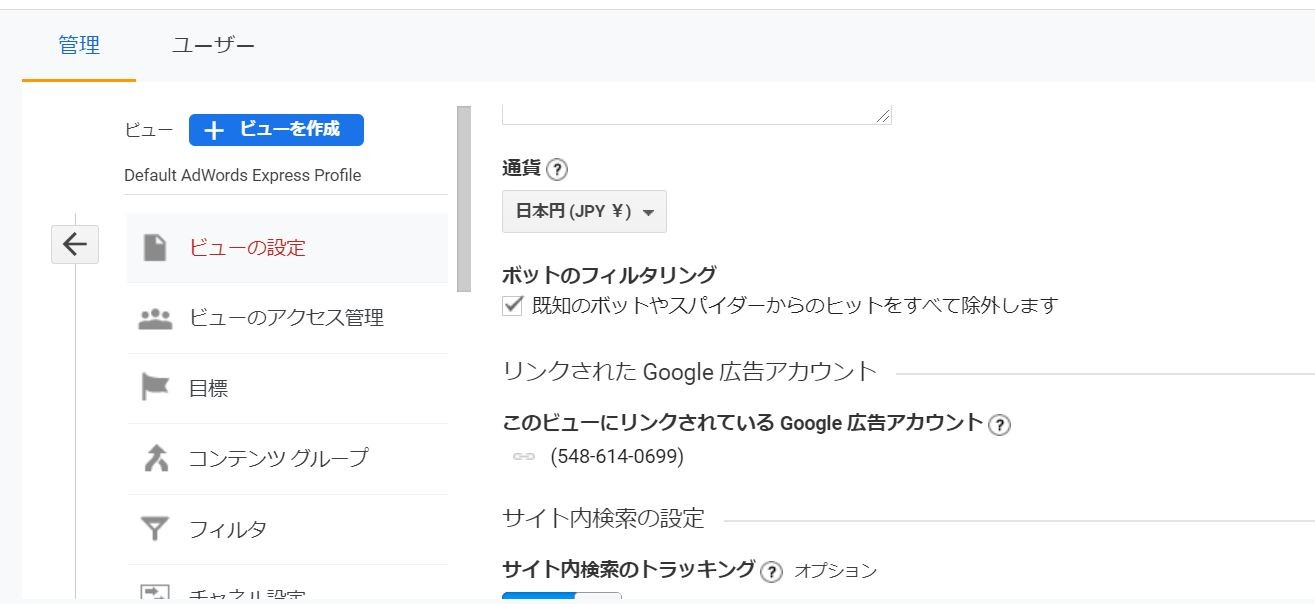The height and width of the screenshot is (604, 1315).
Task: Click help icon next to 通貨
Action: (x=558, y=169)
